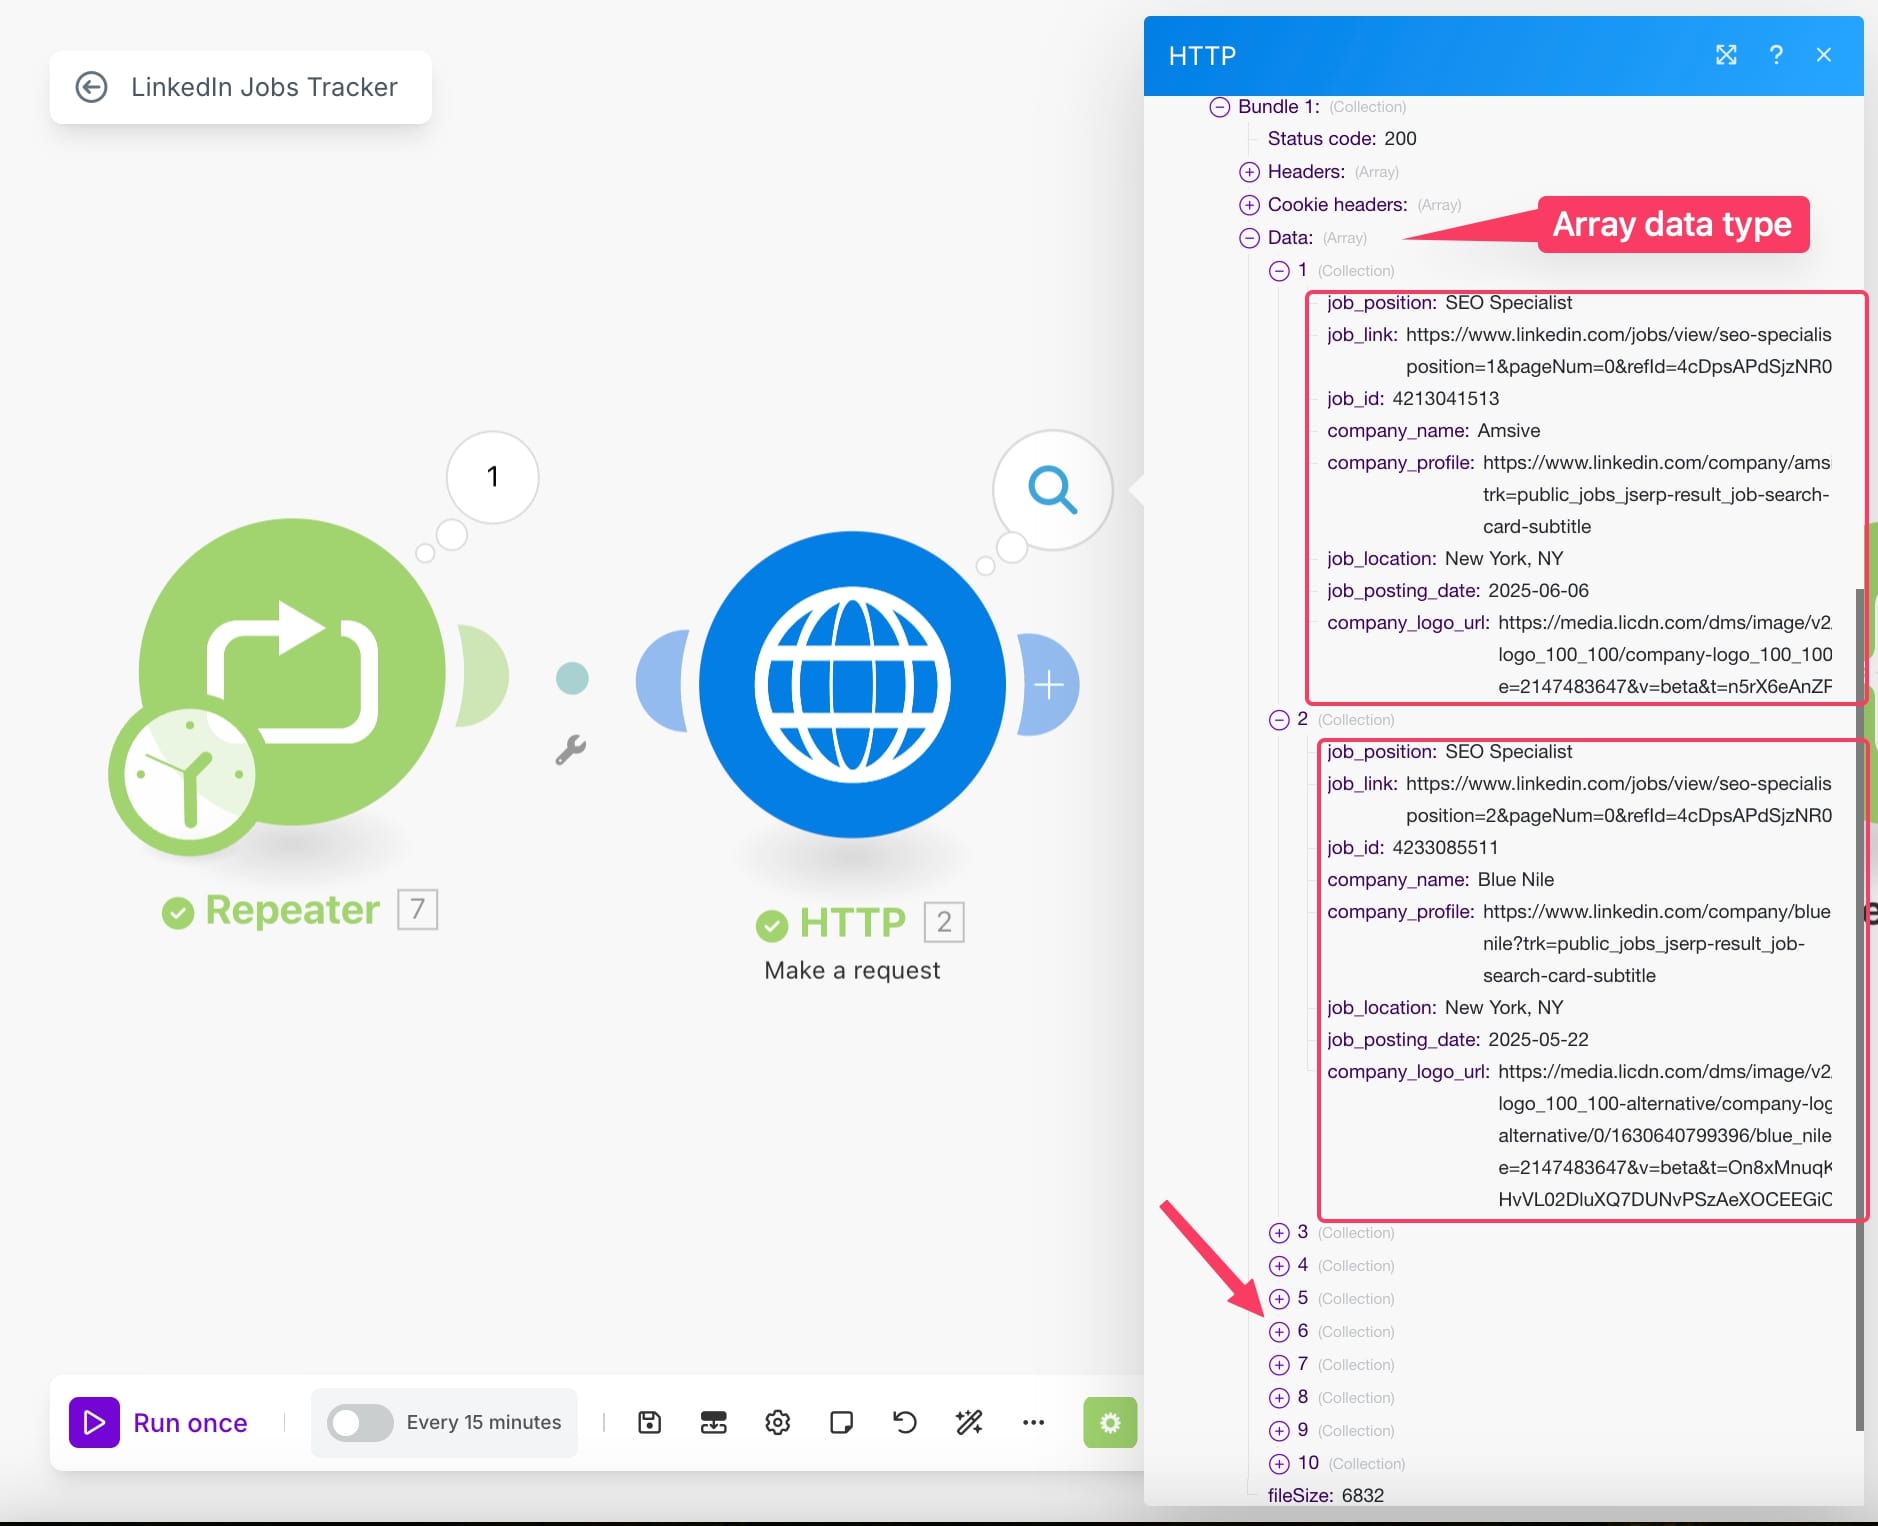Expand the Headers array
This screenshot has height=1526, width=1878.
(x=1249, y=172)
